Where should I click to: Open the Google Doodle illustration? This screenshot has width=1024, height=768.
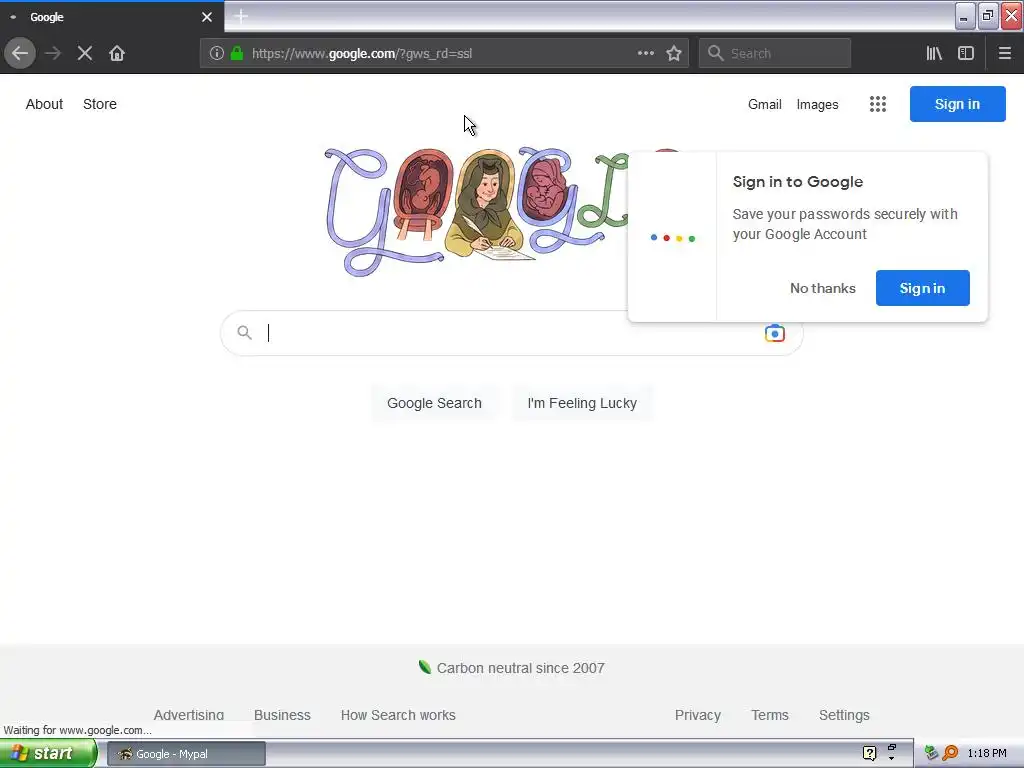tap(477, 212)
